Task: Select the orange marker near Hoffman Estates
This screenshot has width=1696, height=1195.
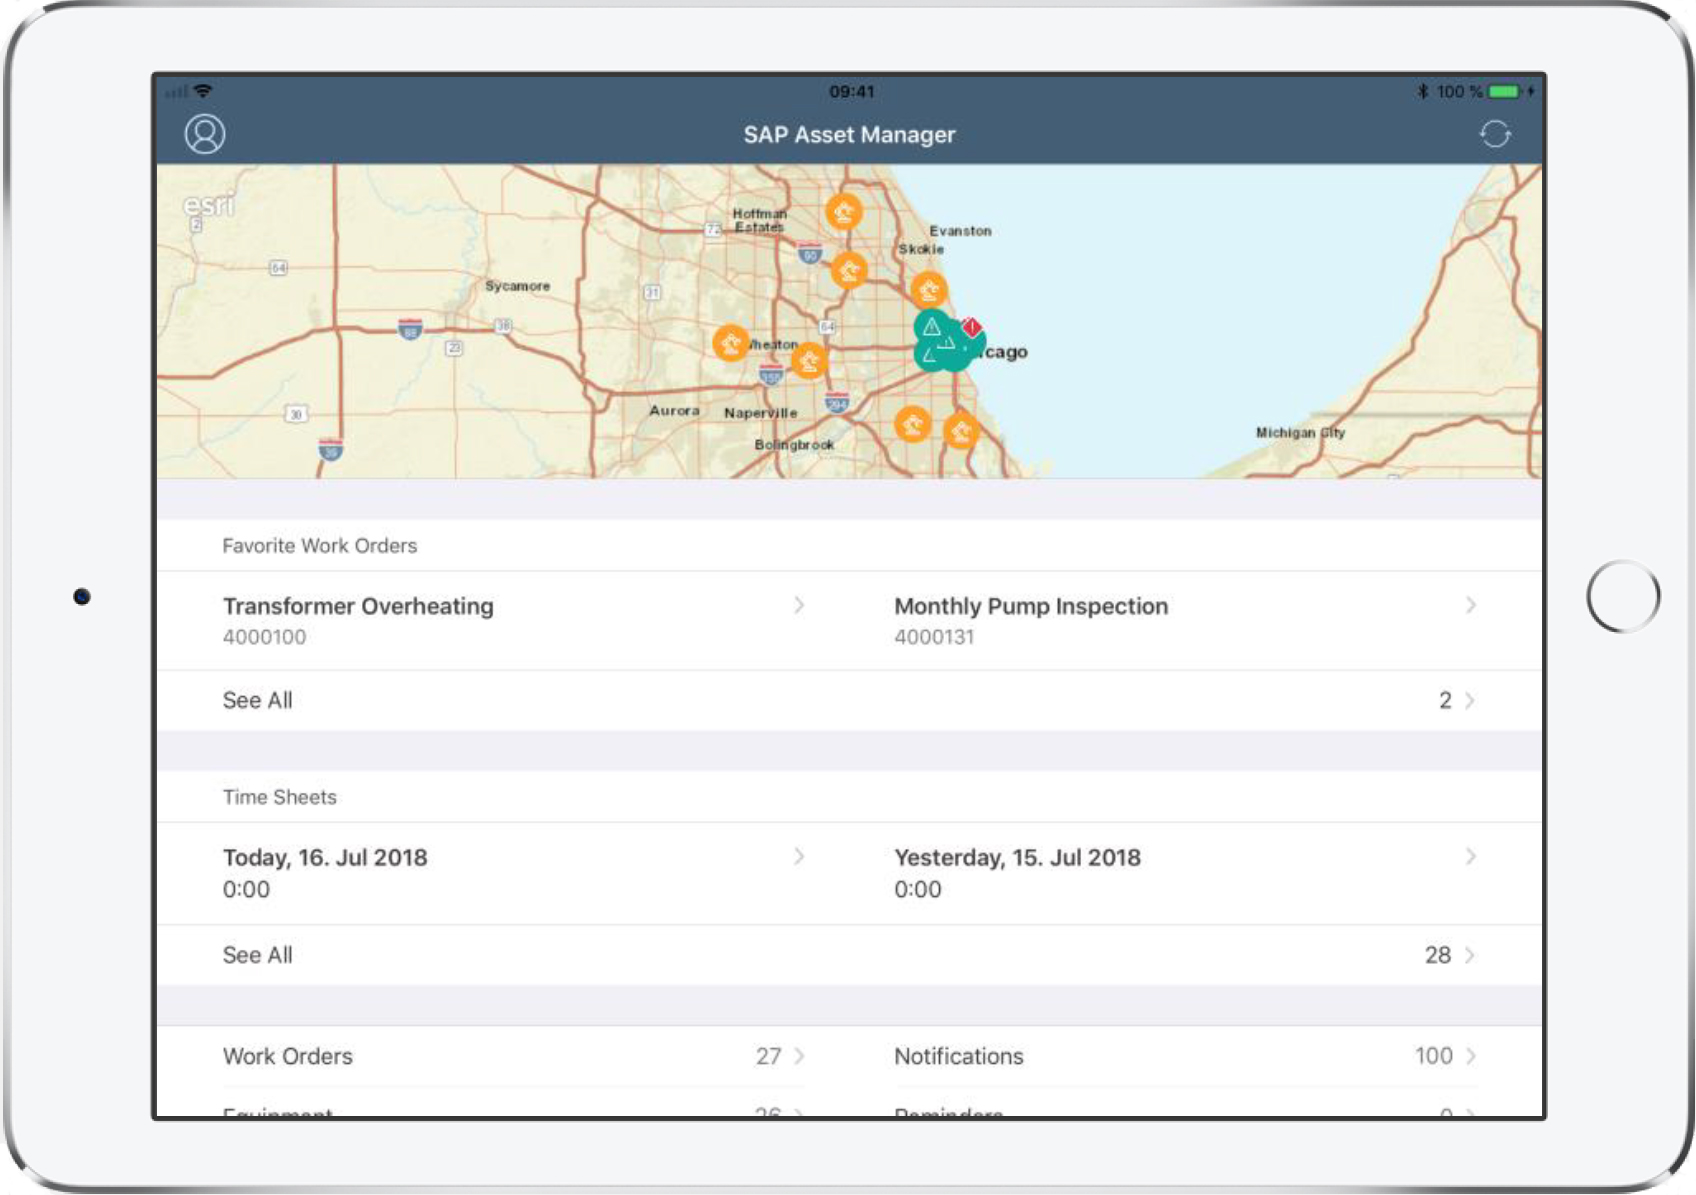Action: [844, 212]
